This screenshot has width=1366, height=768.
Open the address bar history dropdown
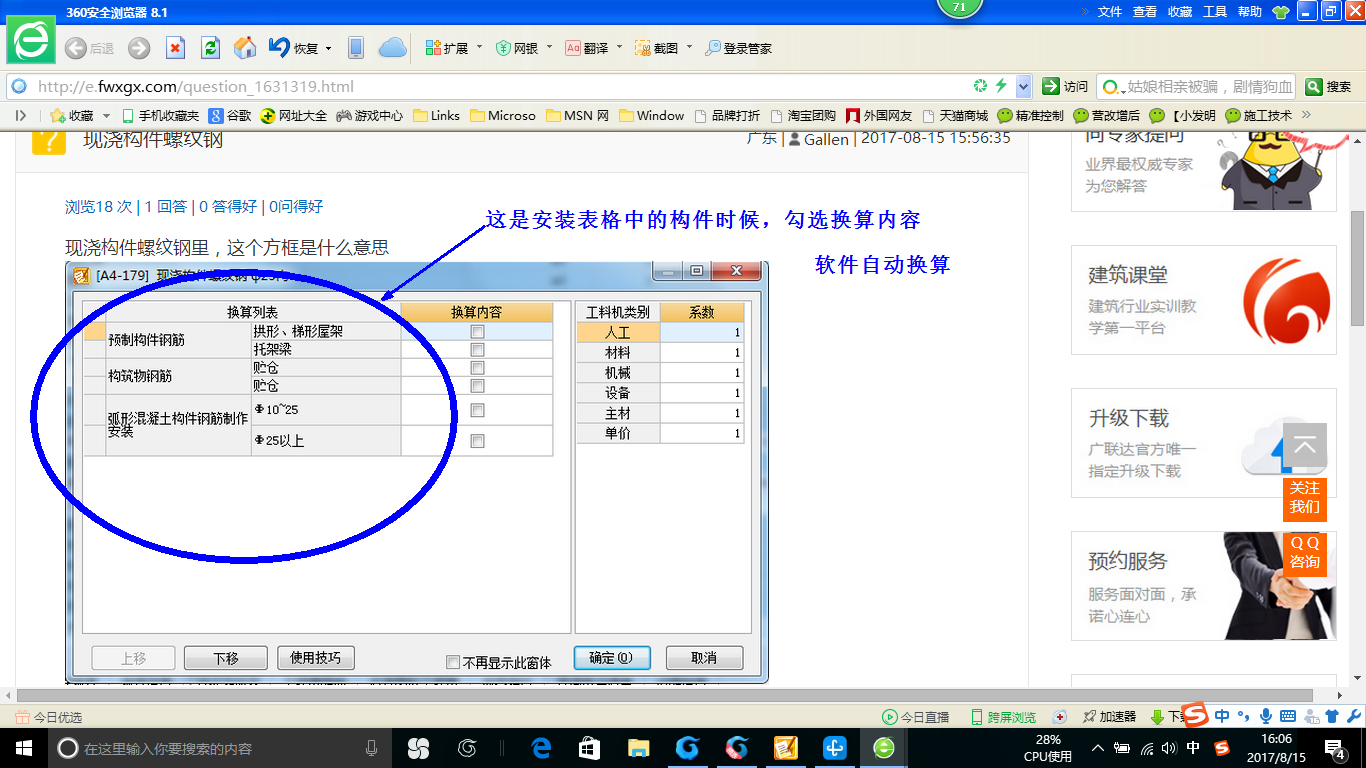1023,86
